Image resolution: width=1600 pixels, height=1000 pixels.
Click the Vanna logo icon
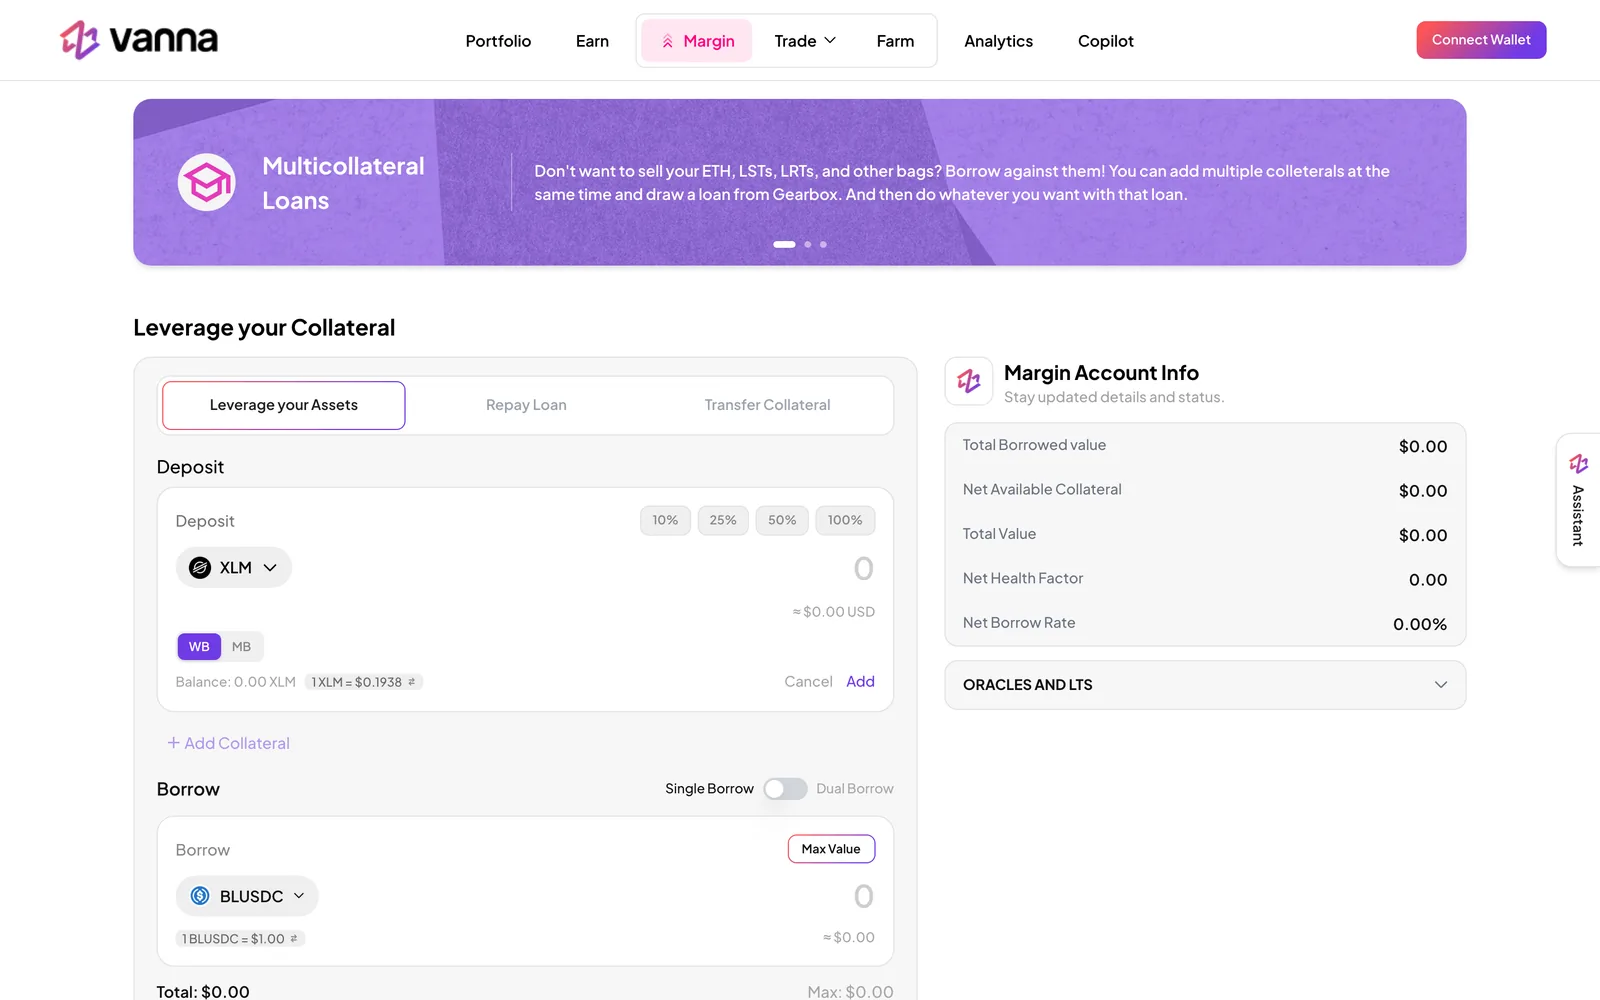[79, 40]
